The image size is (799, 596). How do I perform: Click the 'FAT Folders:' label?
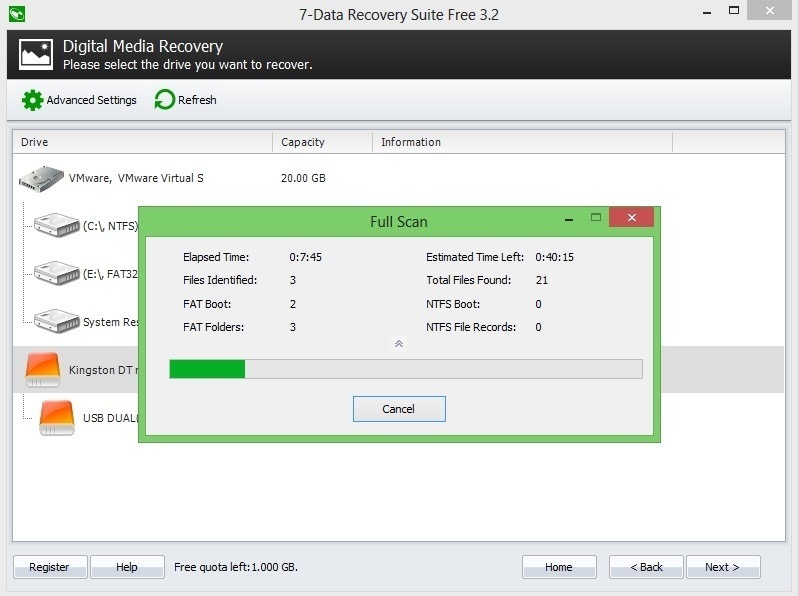[x=214, y=327]
